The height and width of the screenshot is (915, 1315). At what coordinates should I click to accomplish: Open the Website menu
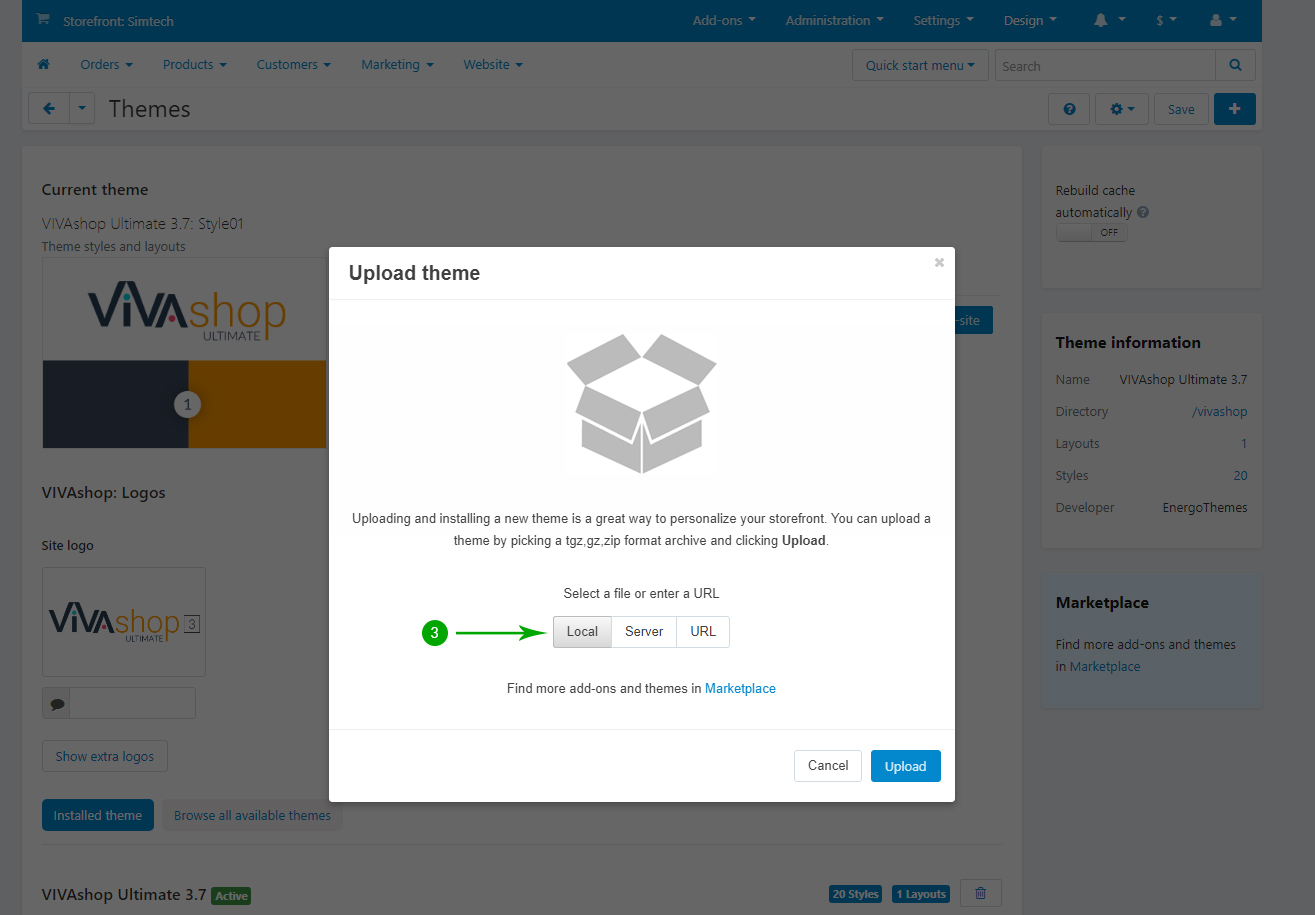[x=493, y=65]
